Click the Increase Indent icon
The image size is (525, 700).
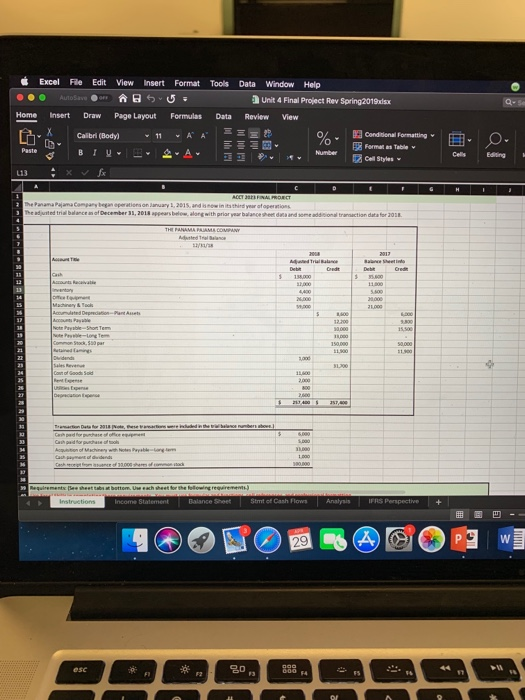[x=241, y=157]
